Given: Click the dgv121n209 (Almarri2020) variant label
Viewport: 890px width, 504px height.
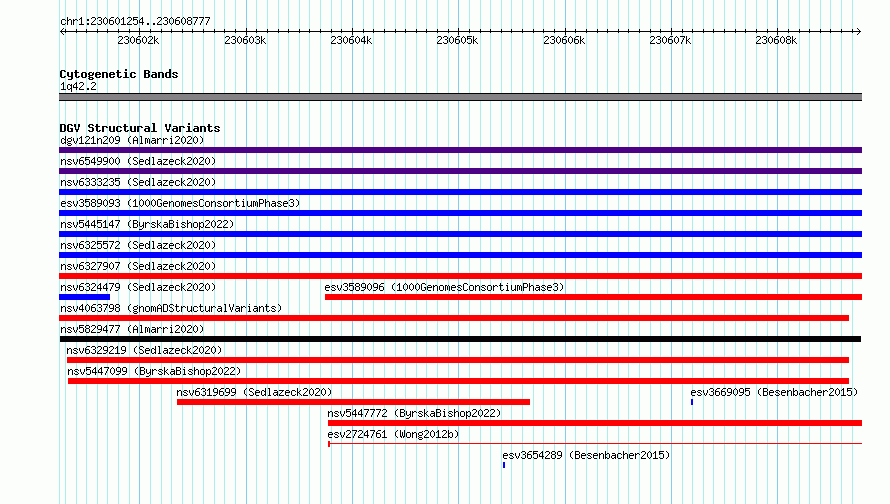Looking at the screenshot, I should pyautogui.click(x=132, y=140).
